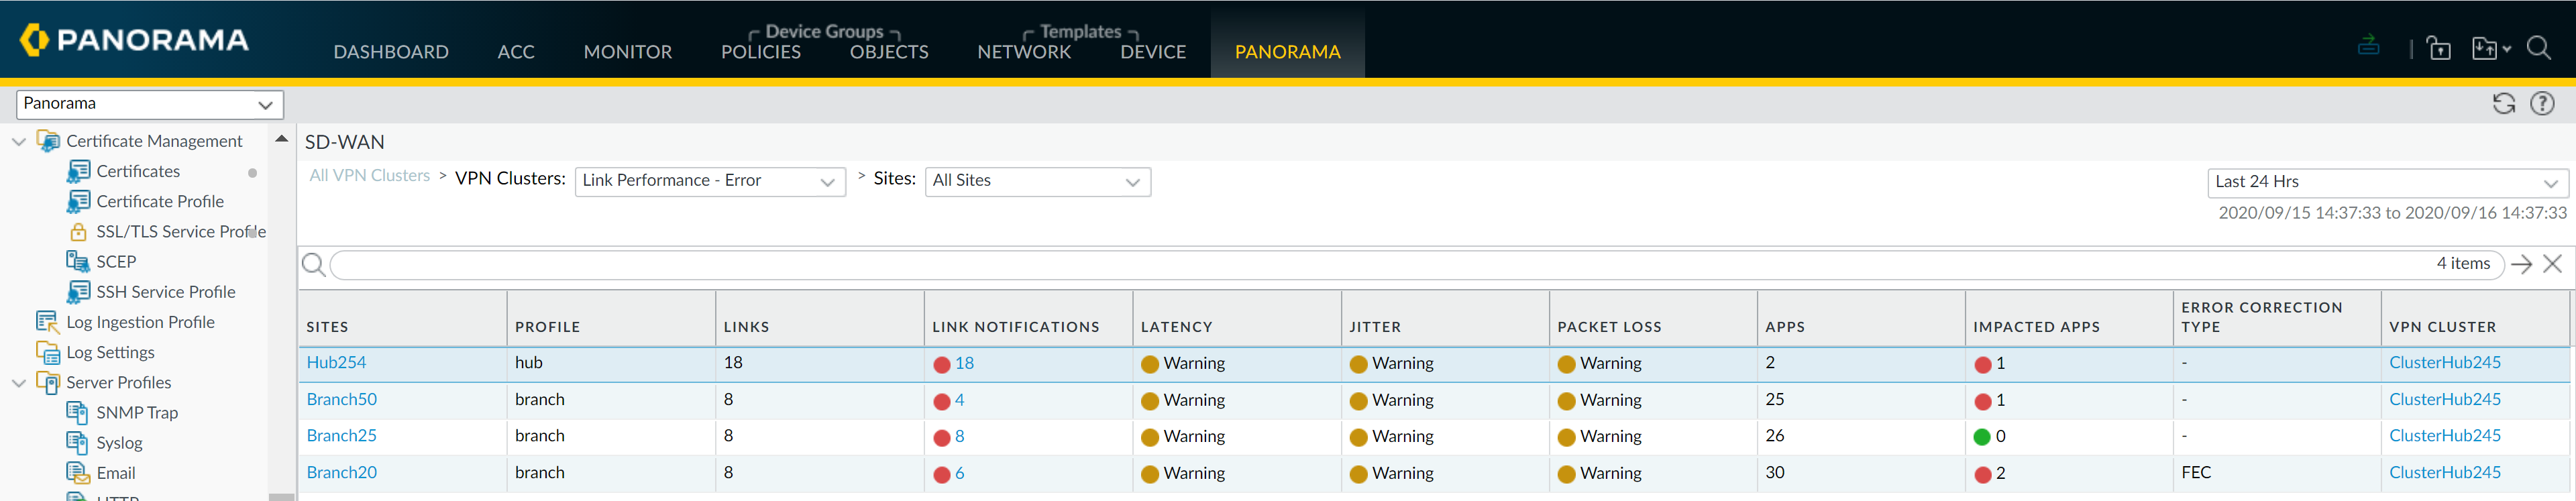The height and width of the screenshot is (501, 2576).
Task: Click the Certificates icon in sidebar
Action: click(78, 172)
